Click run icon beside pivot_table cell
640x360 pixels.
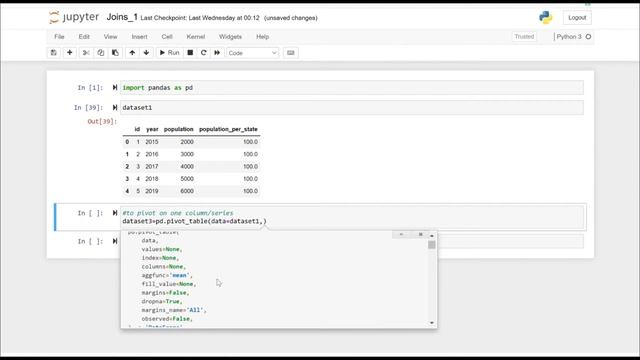[x=115, y=213]
